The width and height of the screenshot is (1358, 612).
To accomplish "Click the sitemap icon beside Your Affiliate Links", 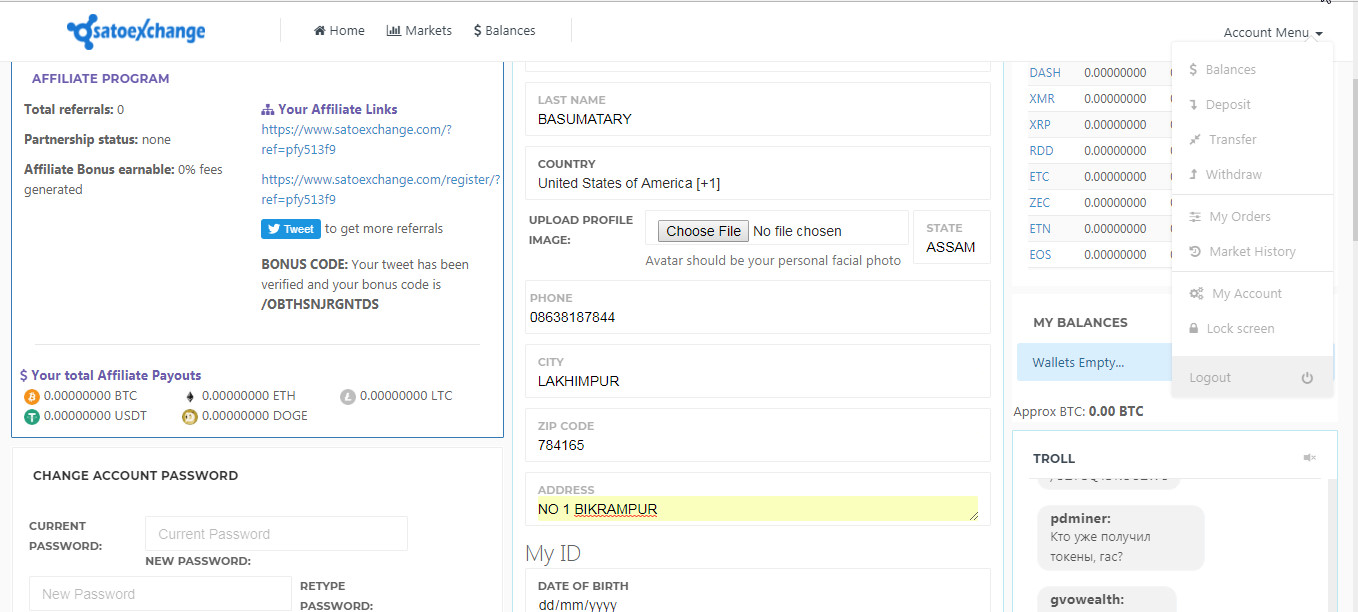I will pyautogui.click(x=267, y=110).
